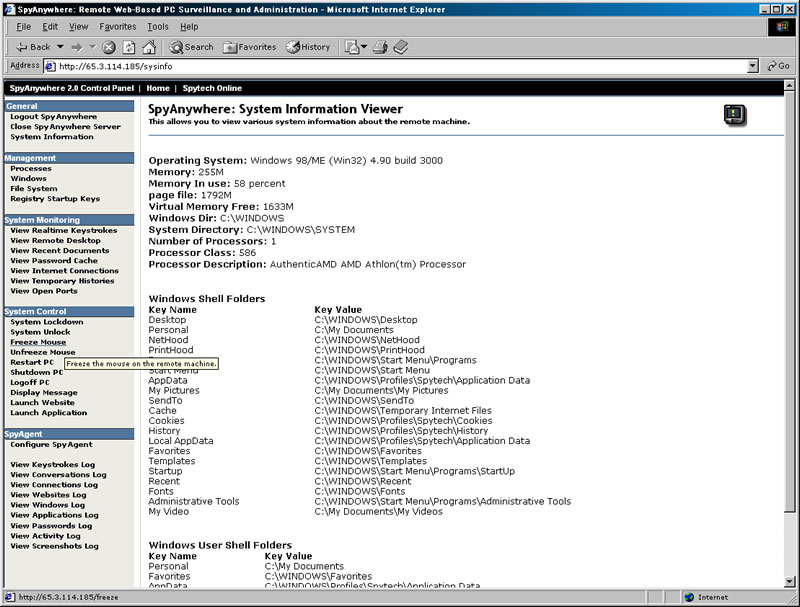The height and width of the screenshot is (607, 800).
Task: Open Registry Startup Keys link
Action: tap(55, 198)
